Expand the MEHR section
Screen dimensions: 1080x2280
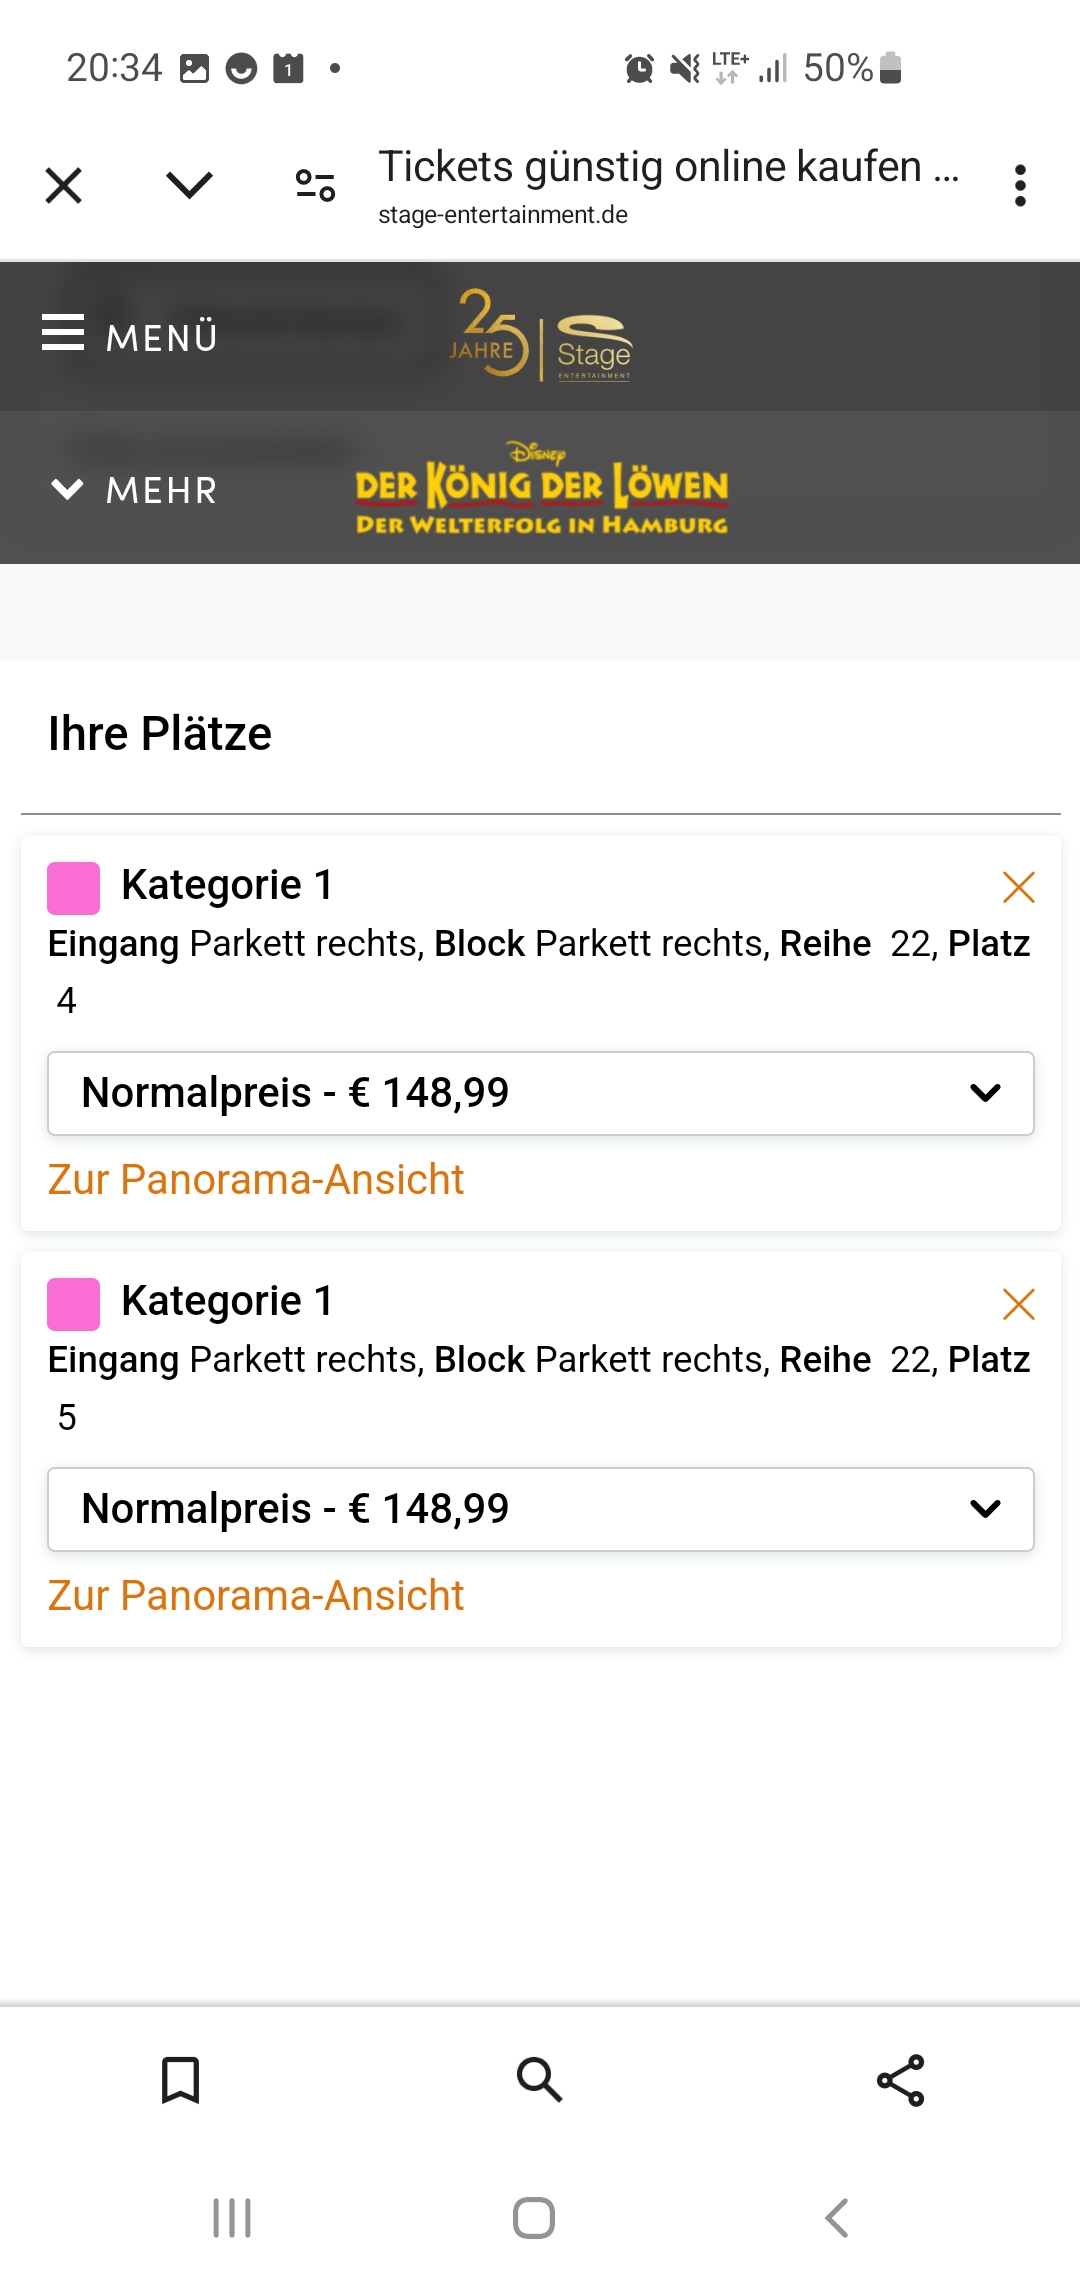click(134, 490)
